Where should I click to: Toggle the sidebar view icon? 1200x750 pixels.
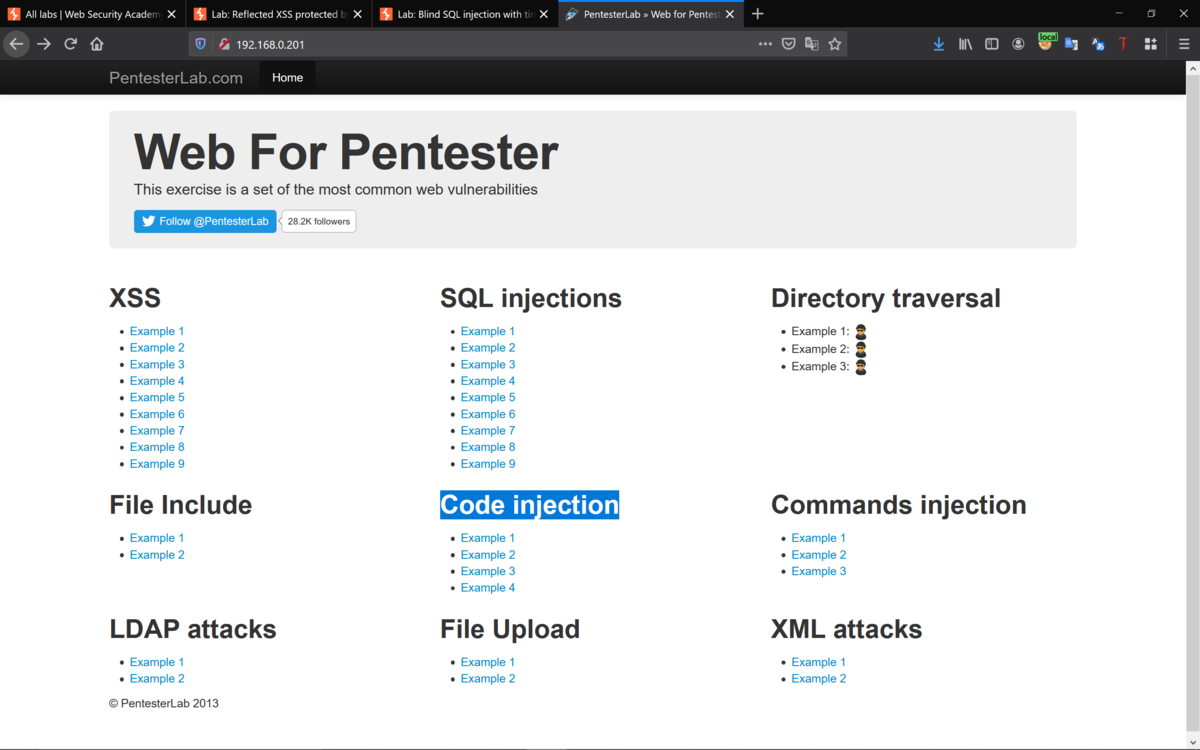point(992,44)
